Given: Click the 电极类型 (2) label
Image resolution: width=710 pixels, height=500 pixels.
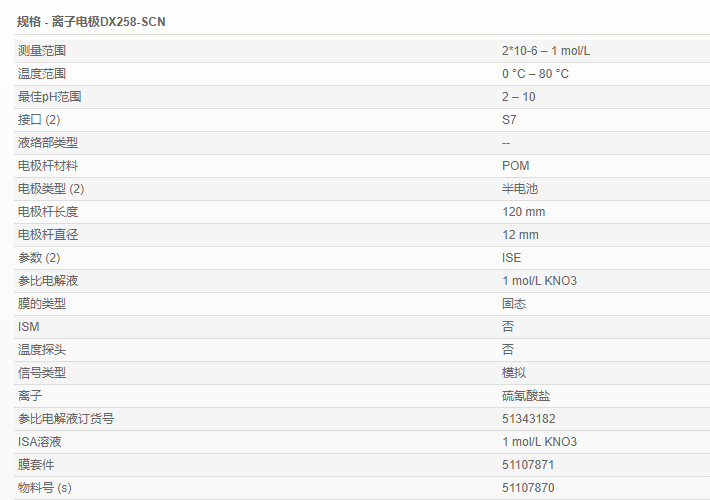Looking at the screenshot, I should tap(51, 189).
